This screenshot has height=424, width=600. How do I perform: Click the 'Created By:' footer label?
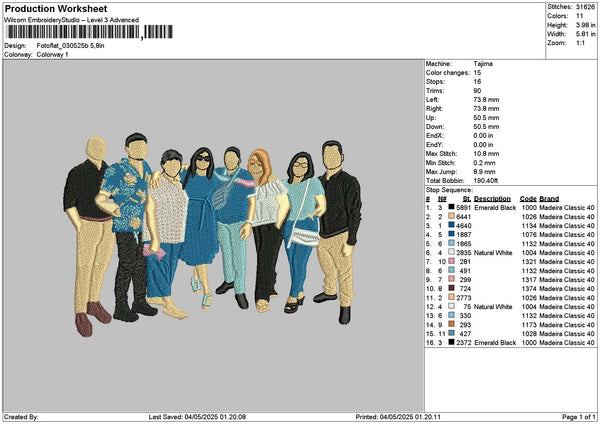[21, 417]
